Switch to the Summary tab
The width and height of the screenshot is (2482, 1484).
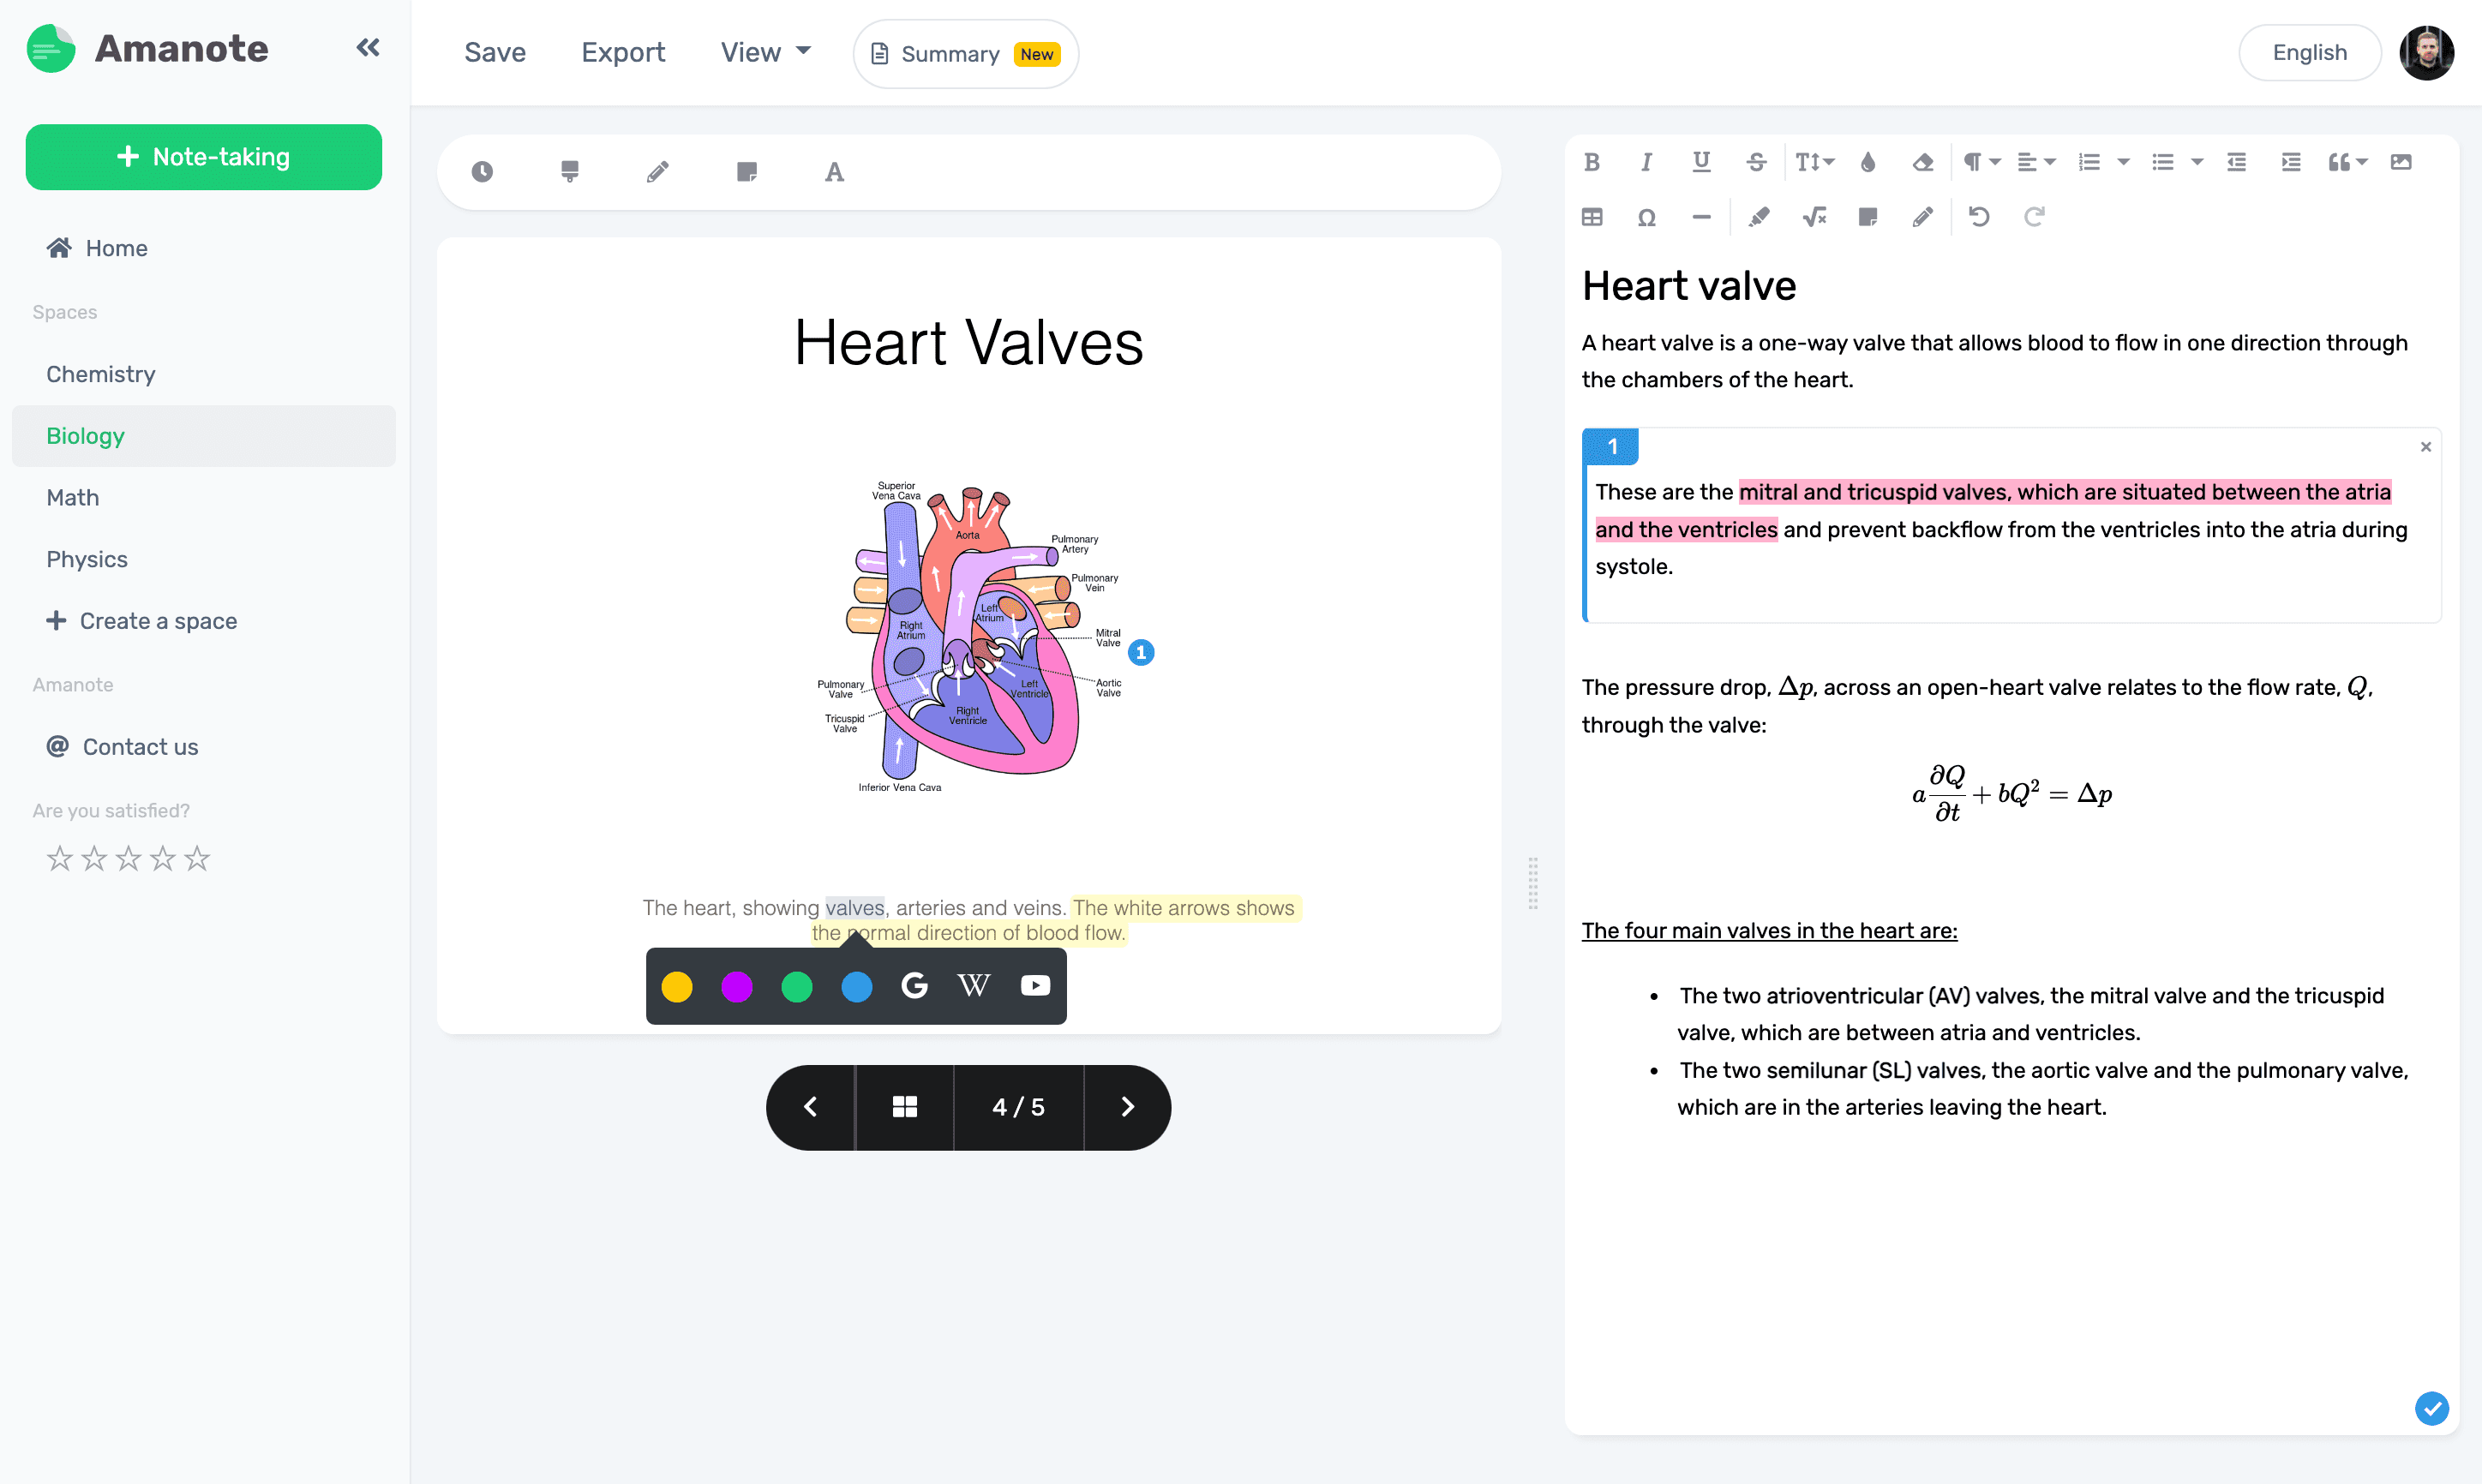961,53
